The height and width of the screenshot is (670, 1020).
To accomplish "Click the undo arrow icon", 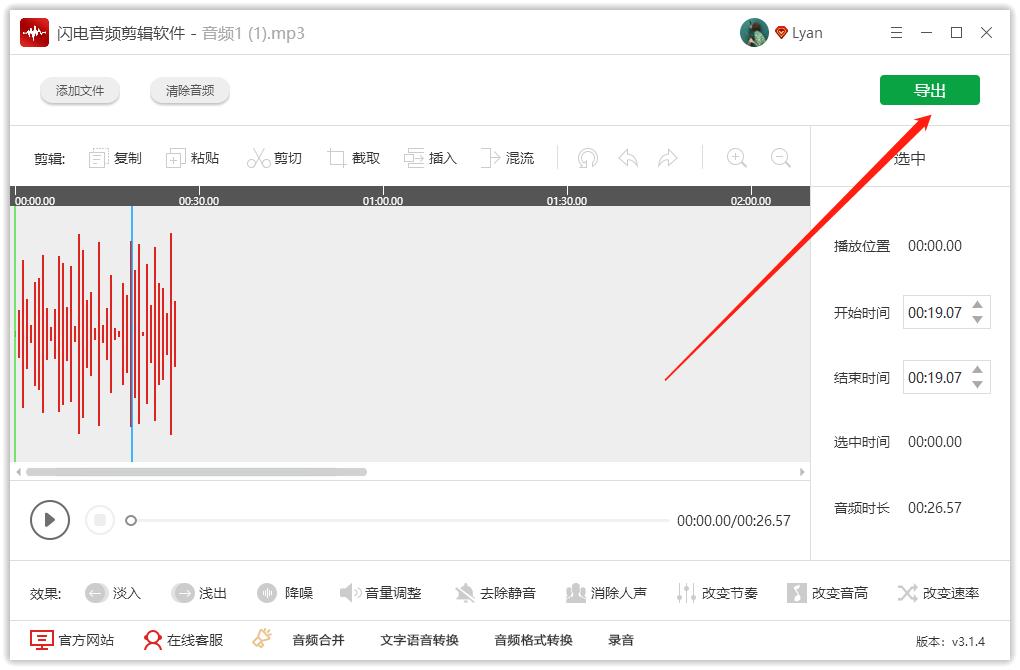I will [x=628, y=158].
